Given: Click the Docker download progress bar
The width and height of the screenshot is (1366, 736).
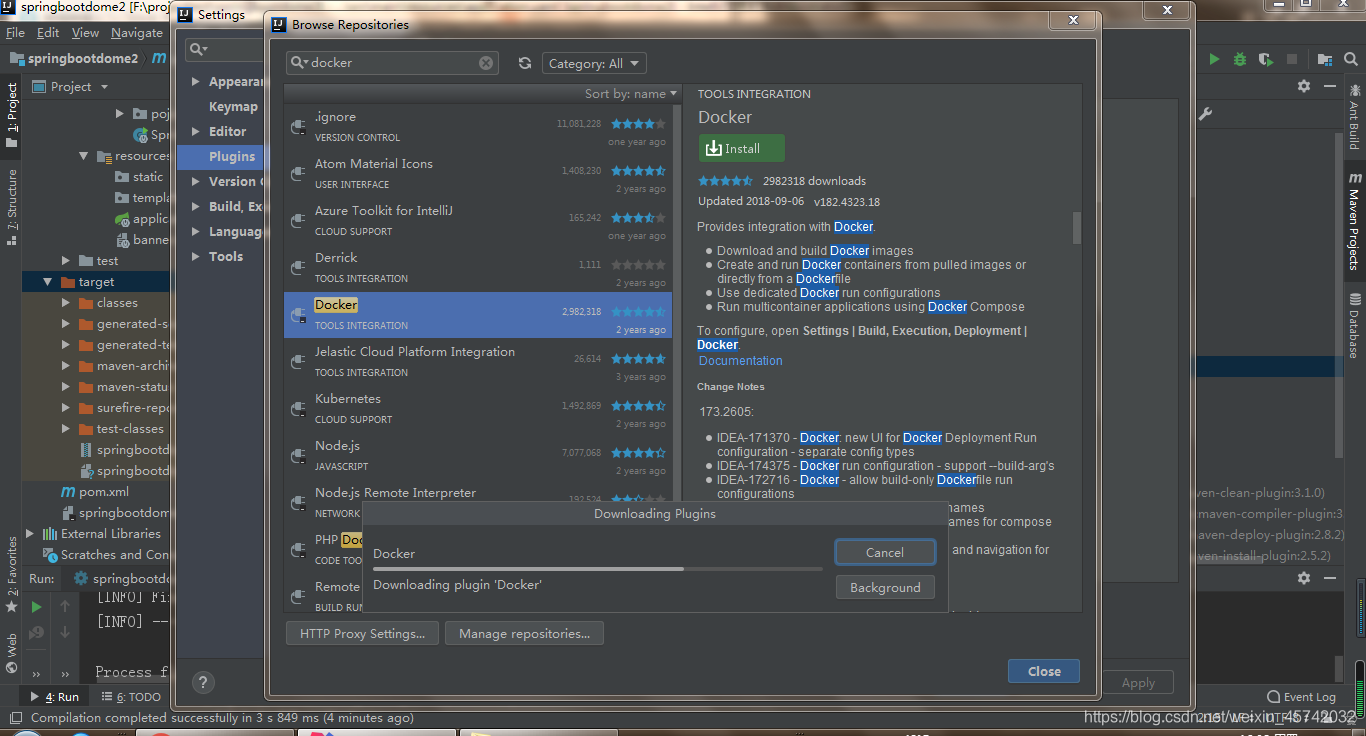Looking at the screenshot, I should tap(597, 569).
